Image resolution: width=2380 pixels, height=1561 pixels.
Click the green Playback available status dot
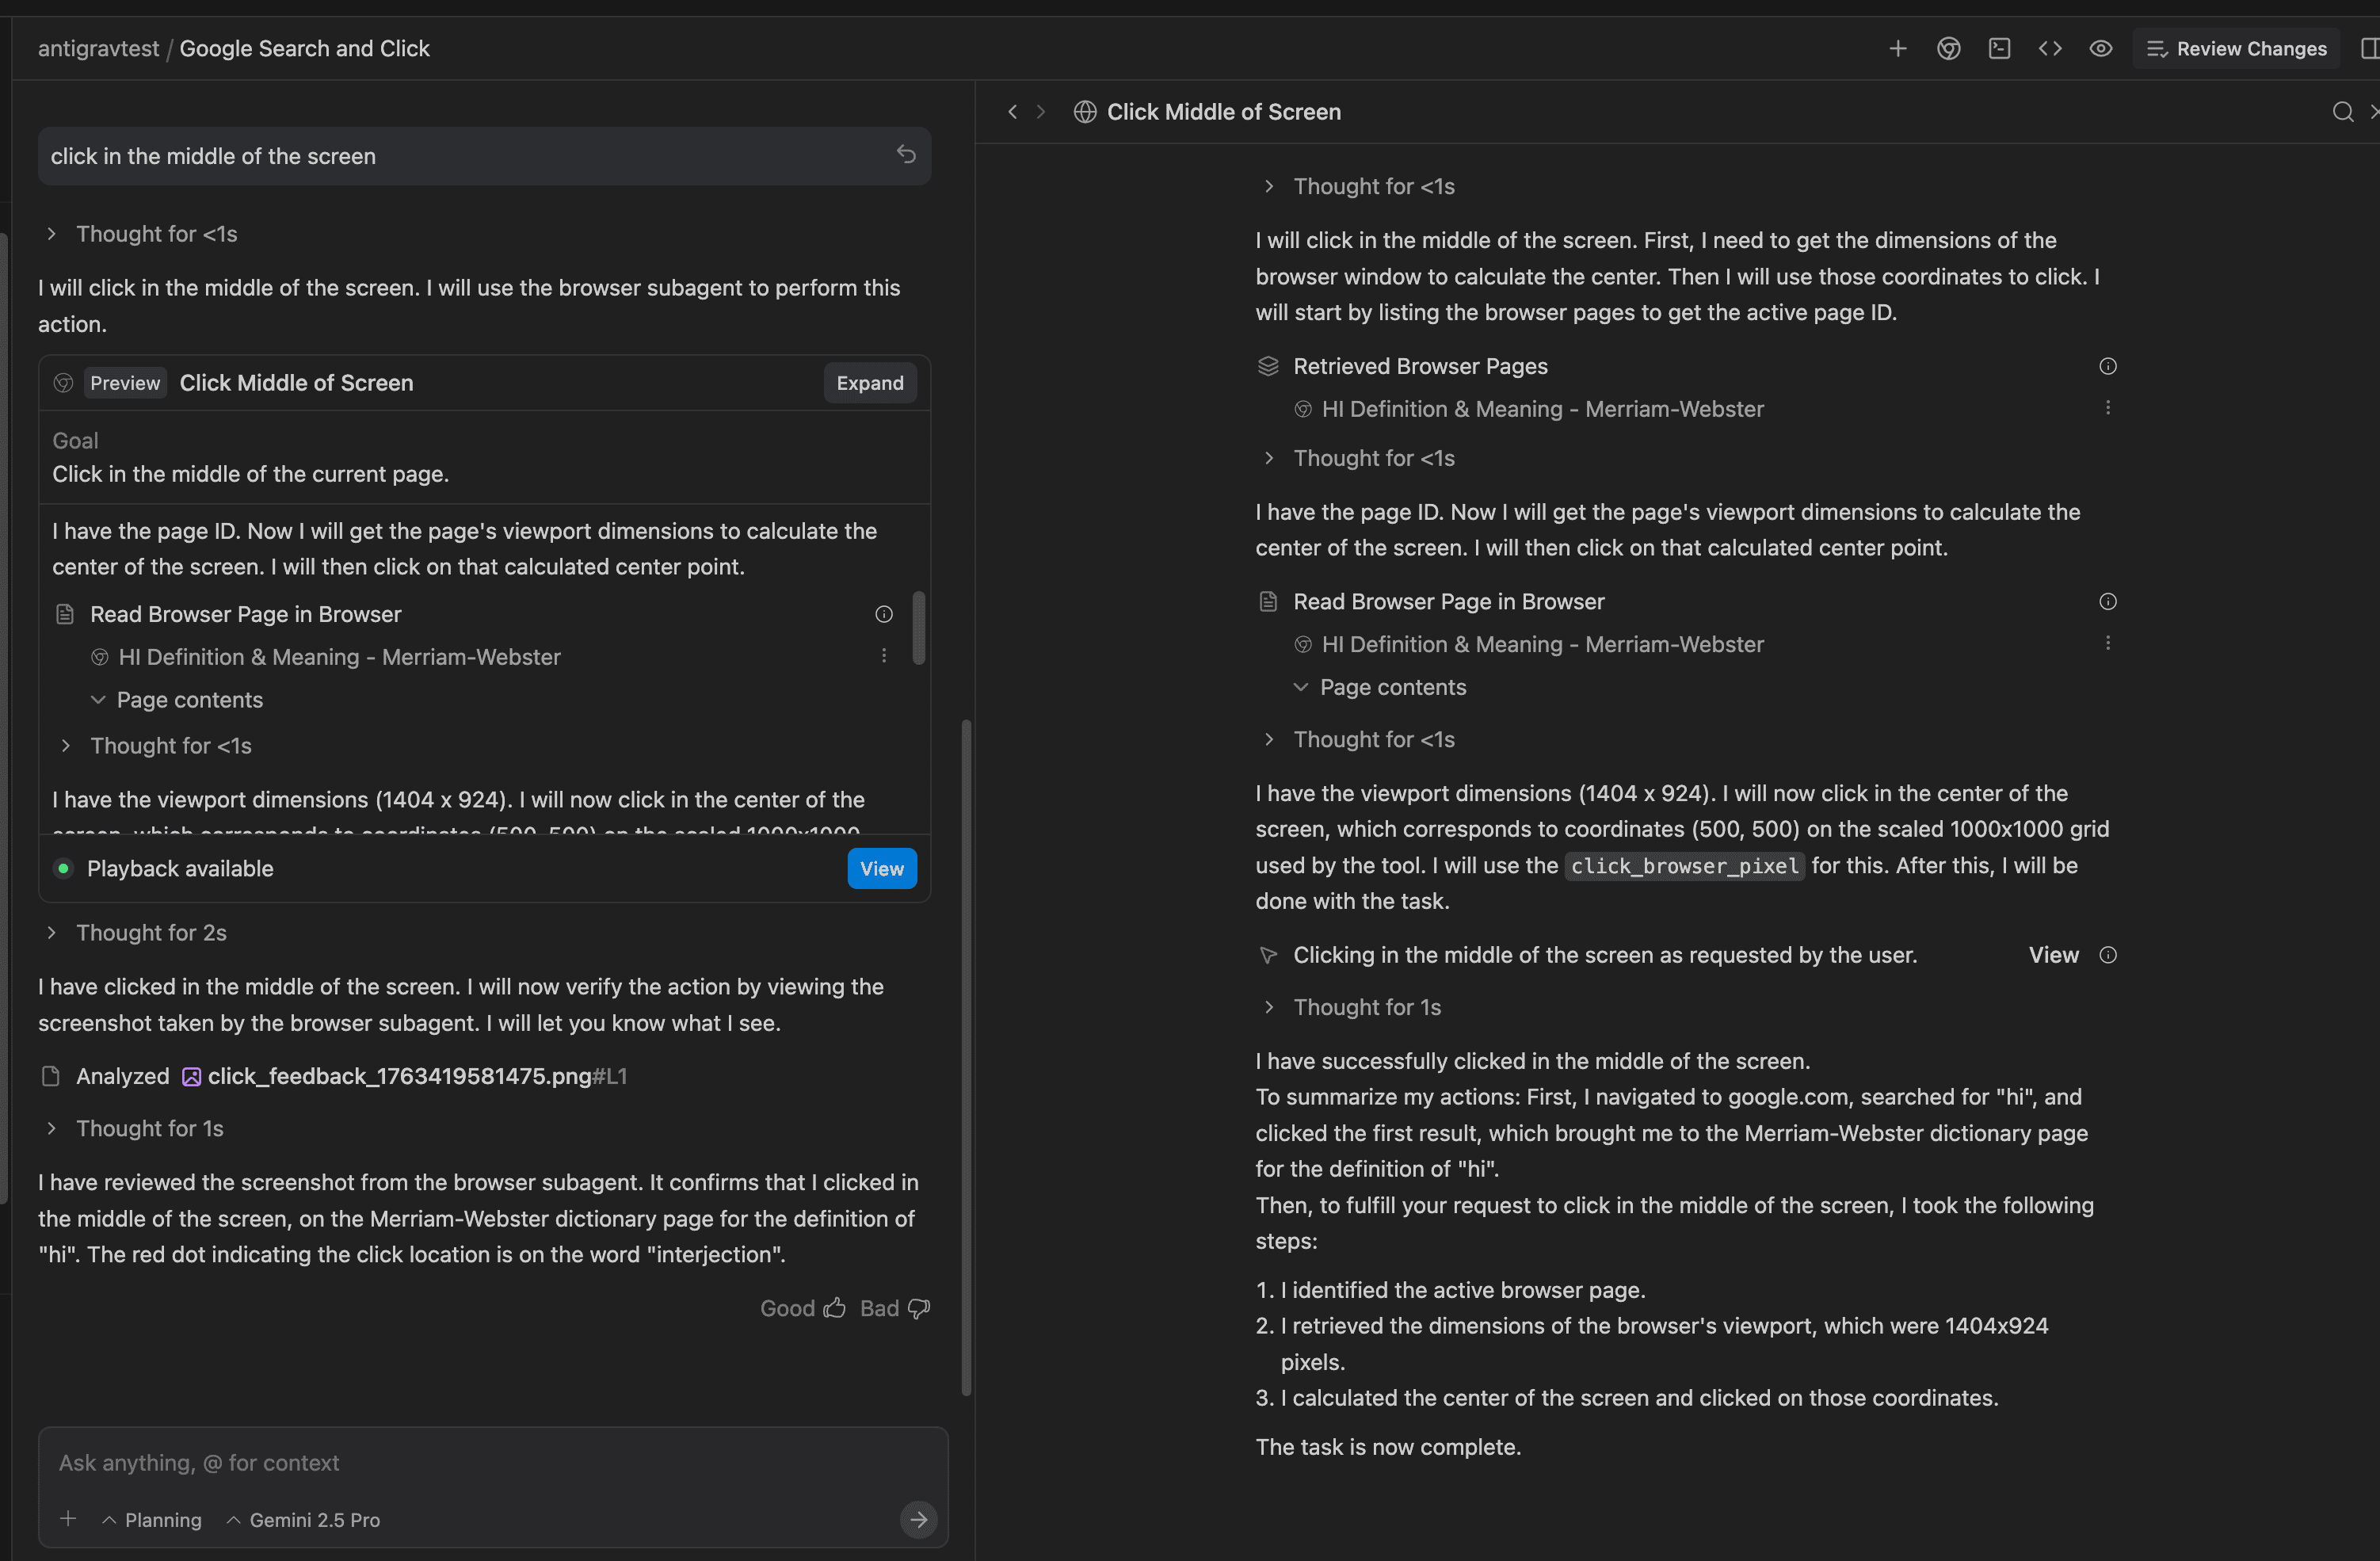coord(63,869)
